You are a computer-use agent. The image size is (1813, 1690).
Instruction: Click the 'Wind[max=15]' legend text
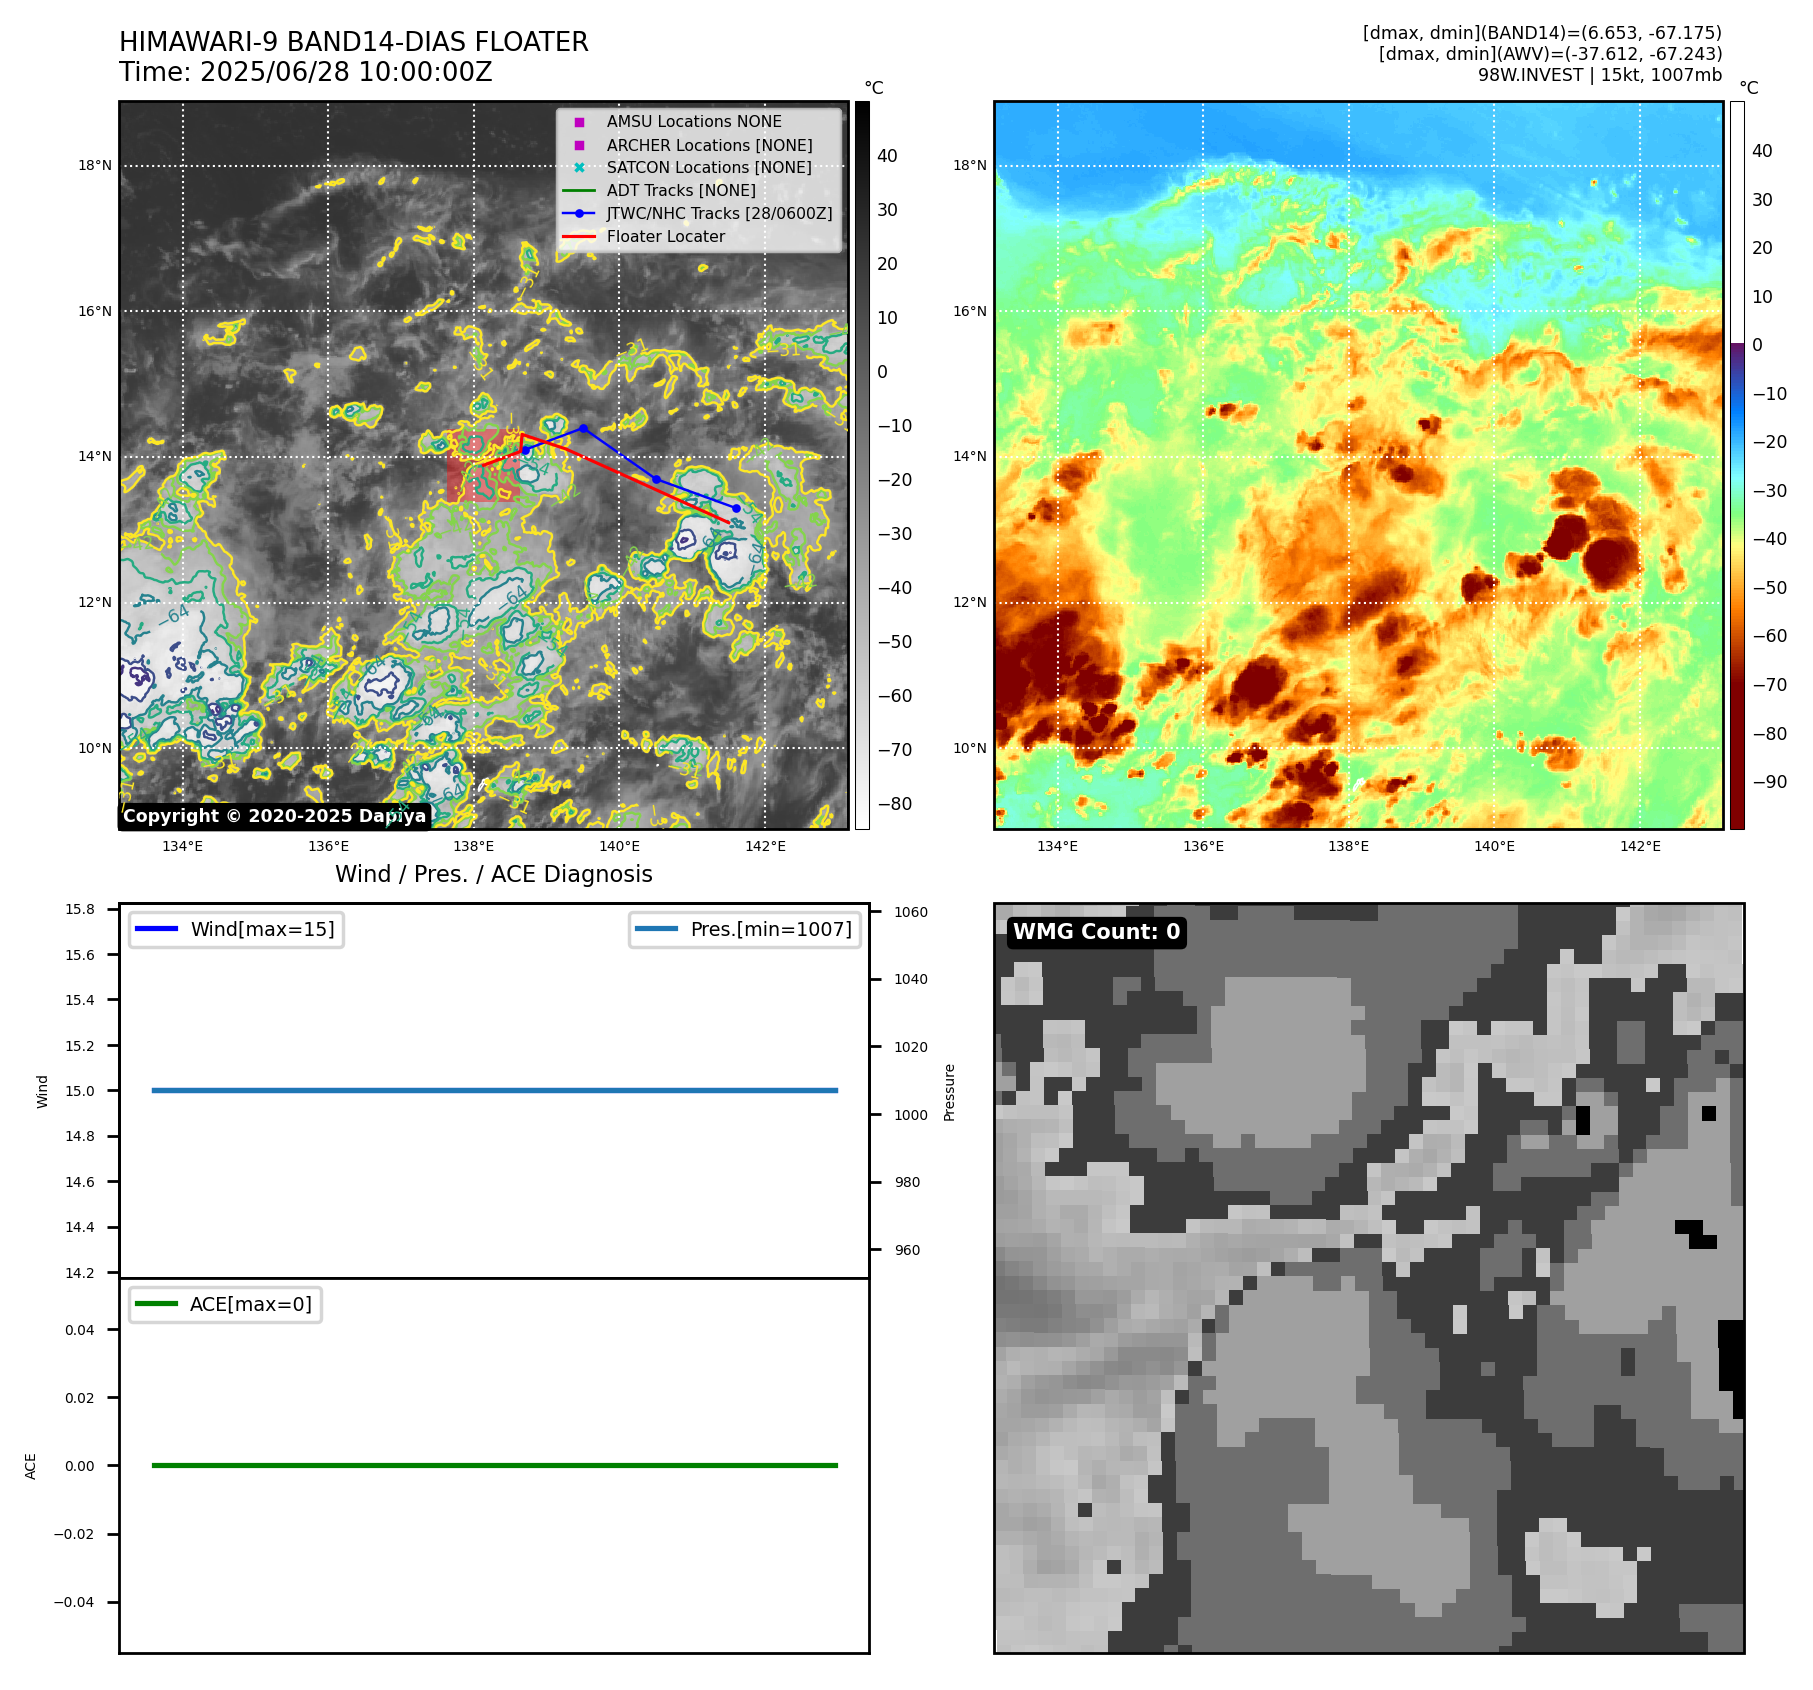263,929
